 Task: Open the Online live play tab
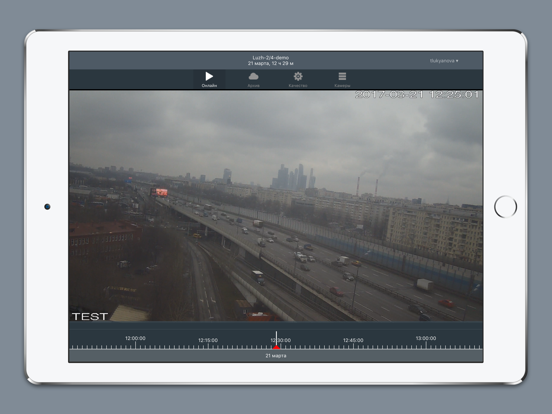click(x=209, y=80)
